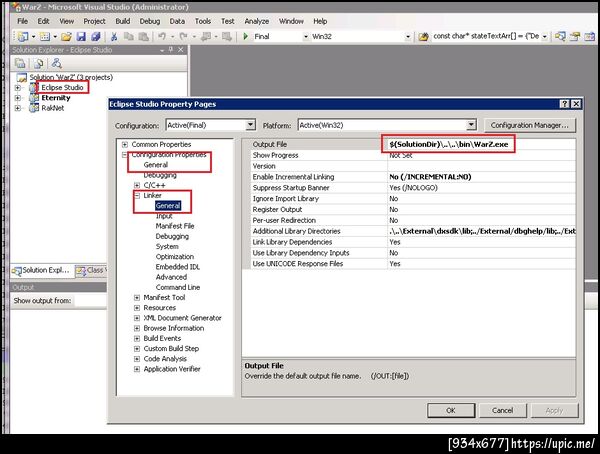Open the Build menu
Image resolution: width=600 pixels, height=454 pixels.
tap(123, 21)
